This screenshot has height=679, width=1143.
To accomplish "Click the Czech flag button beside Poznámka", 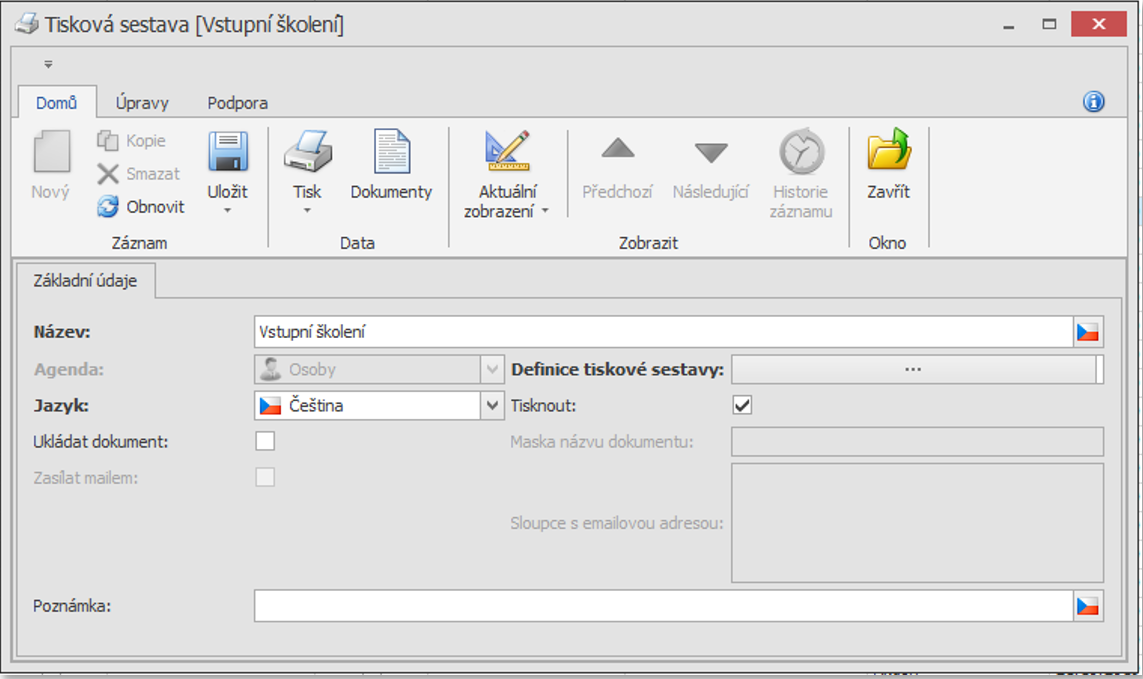I will [1088, 606].
